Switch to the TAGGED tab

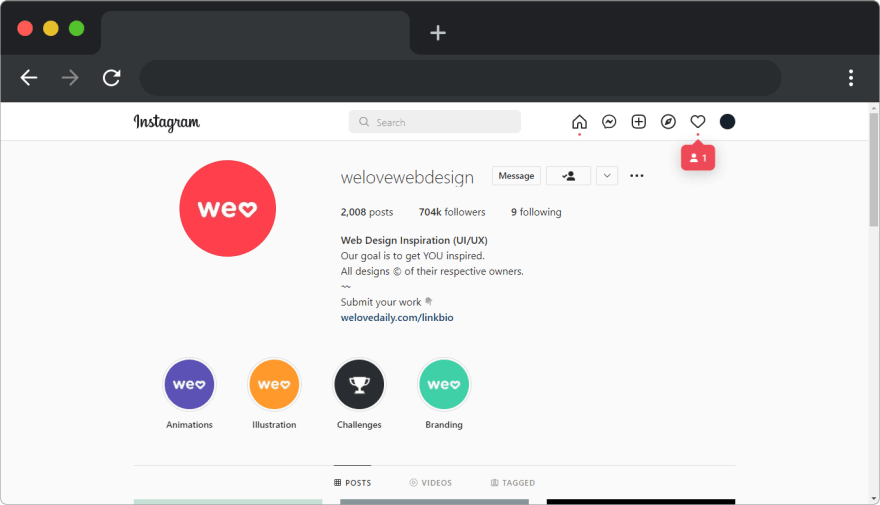[x=512, y=483]
